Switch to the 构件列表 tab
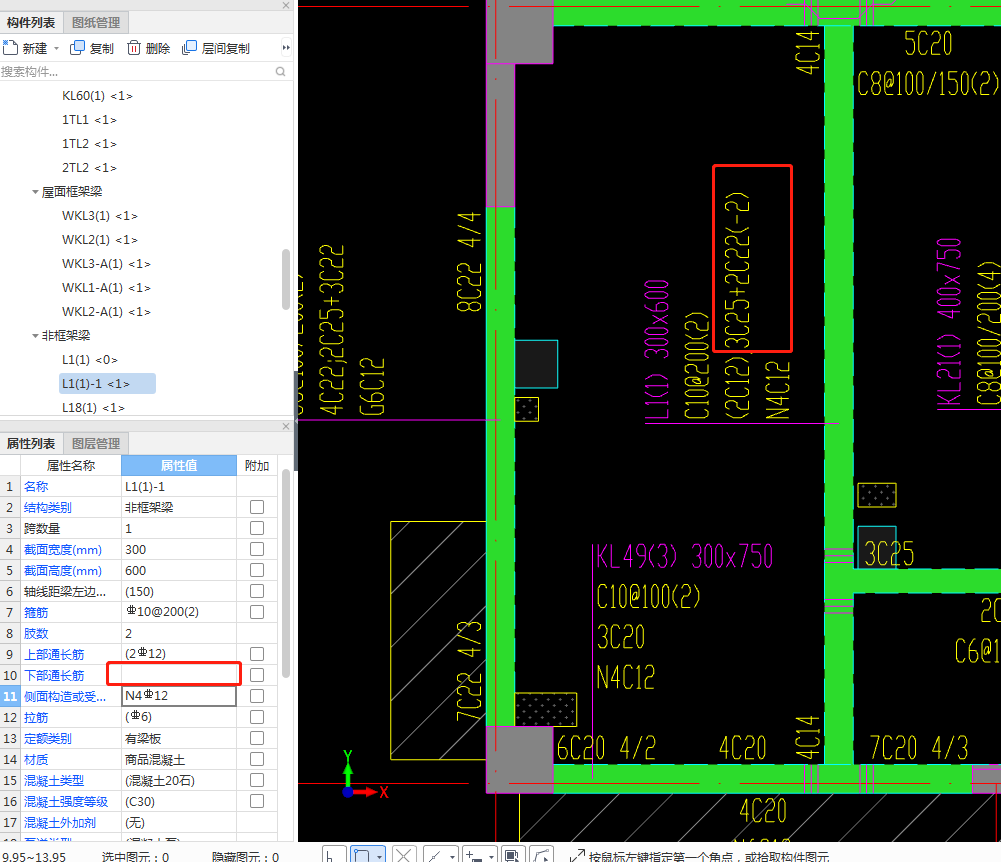 [x=31, y=22]
